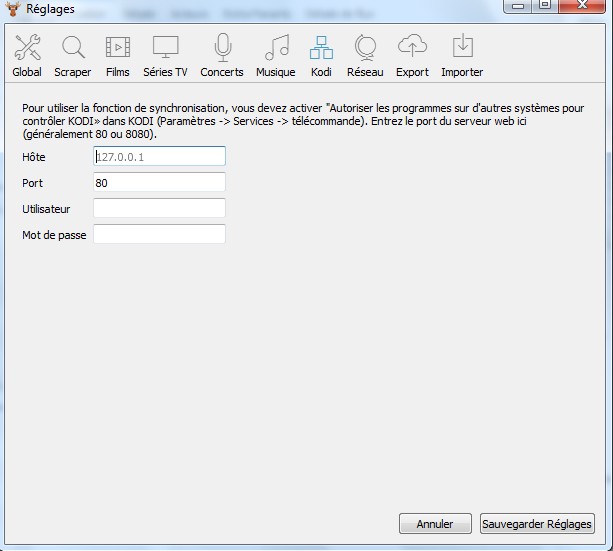
Task: Click the MediaElch app icon in title bar
Action: coord(13,9)
